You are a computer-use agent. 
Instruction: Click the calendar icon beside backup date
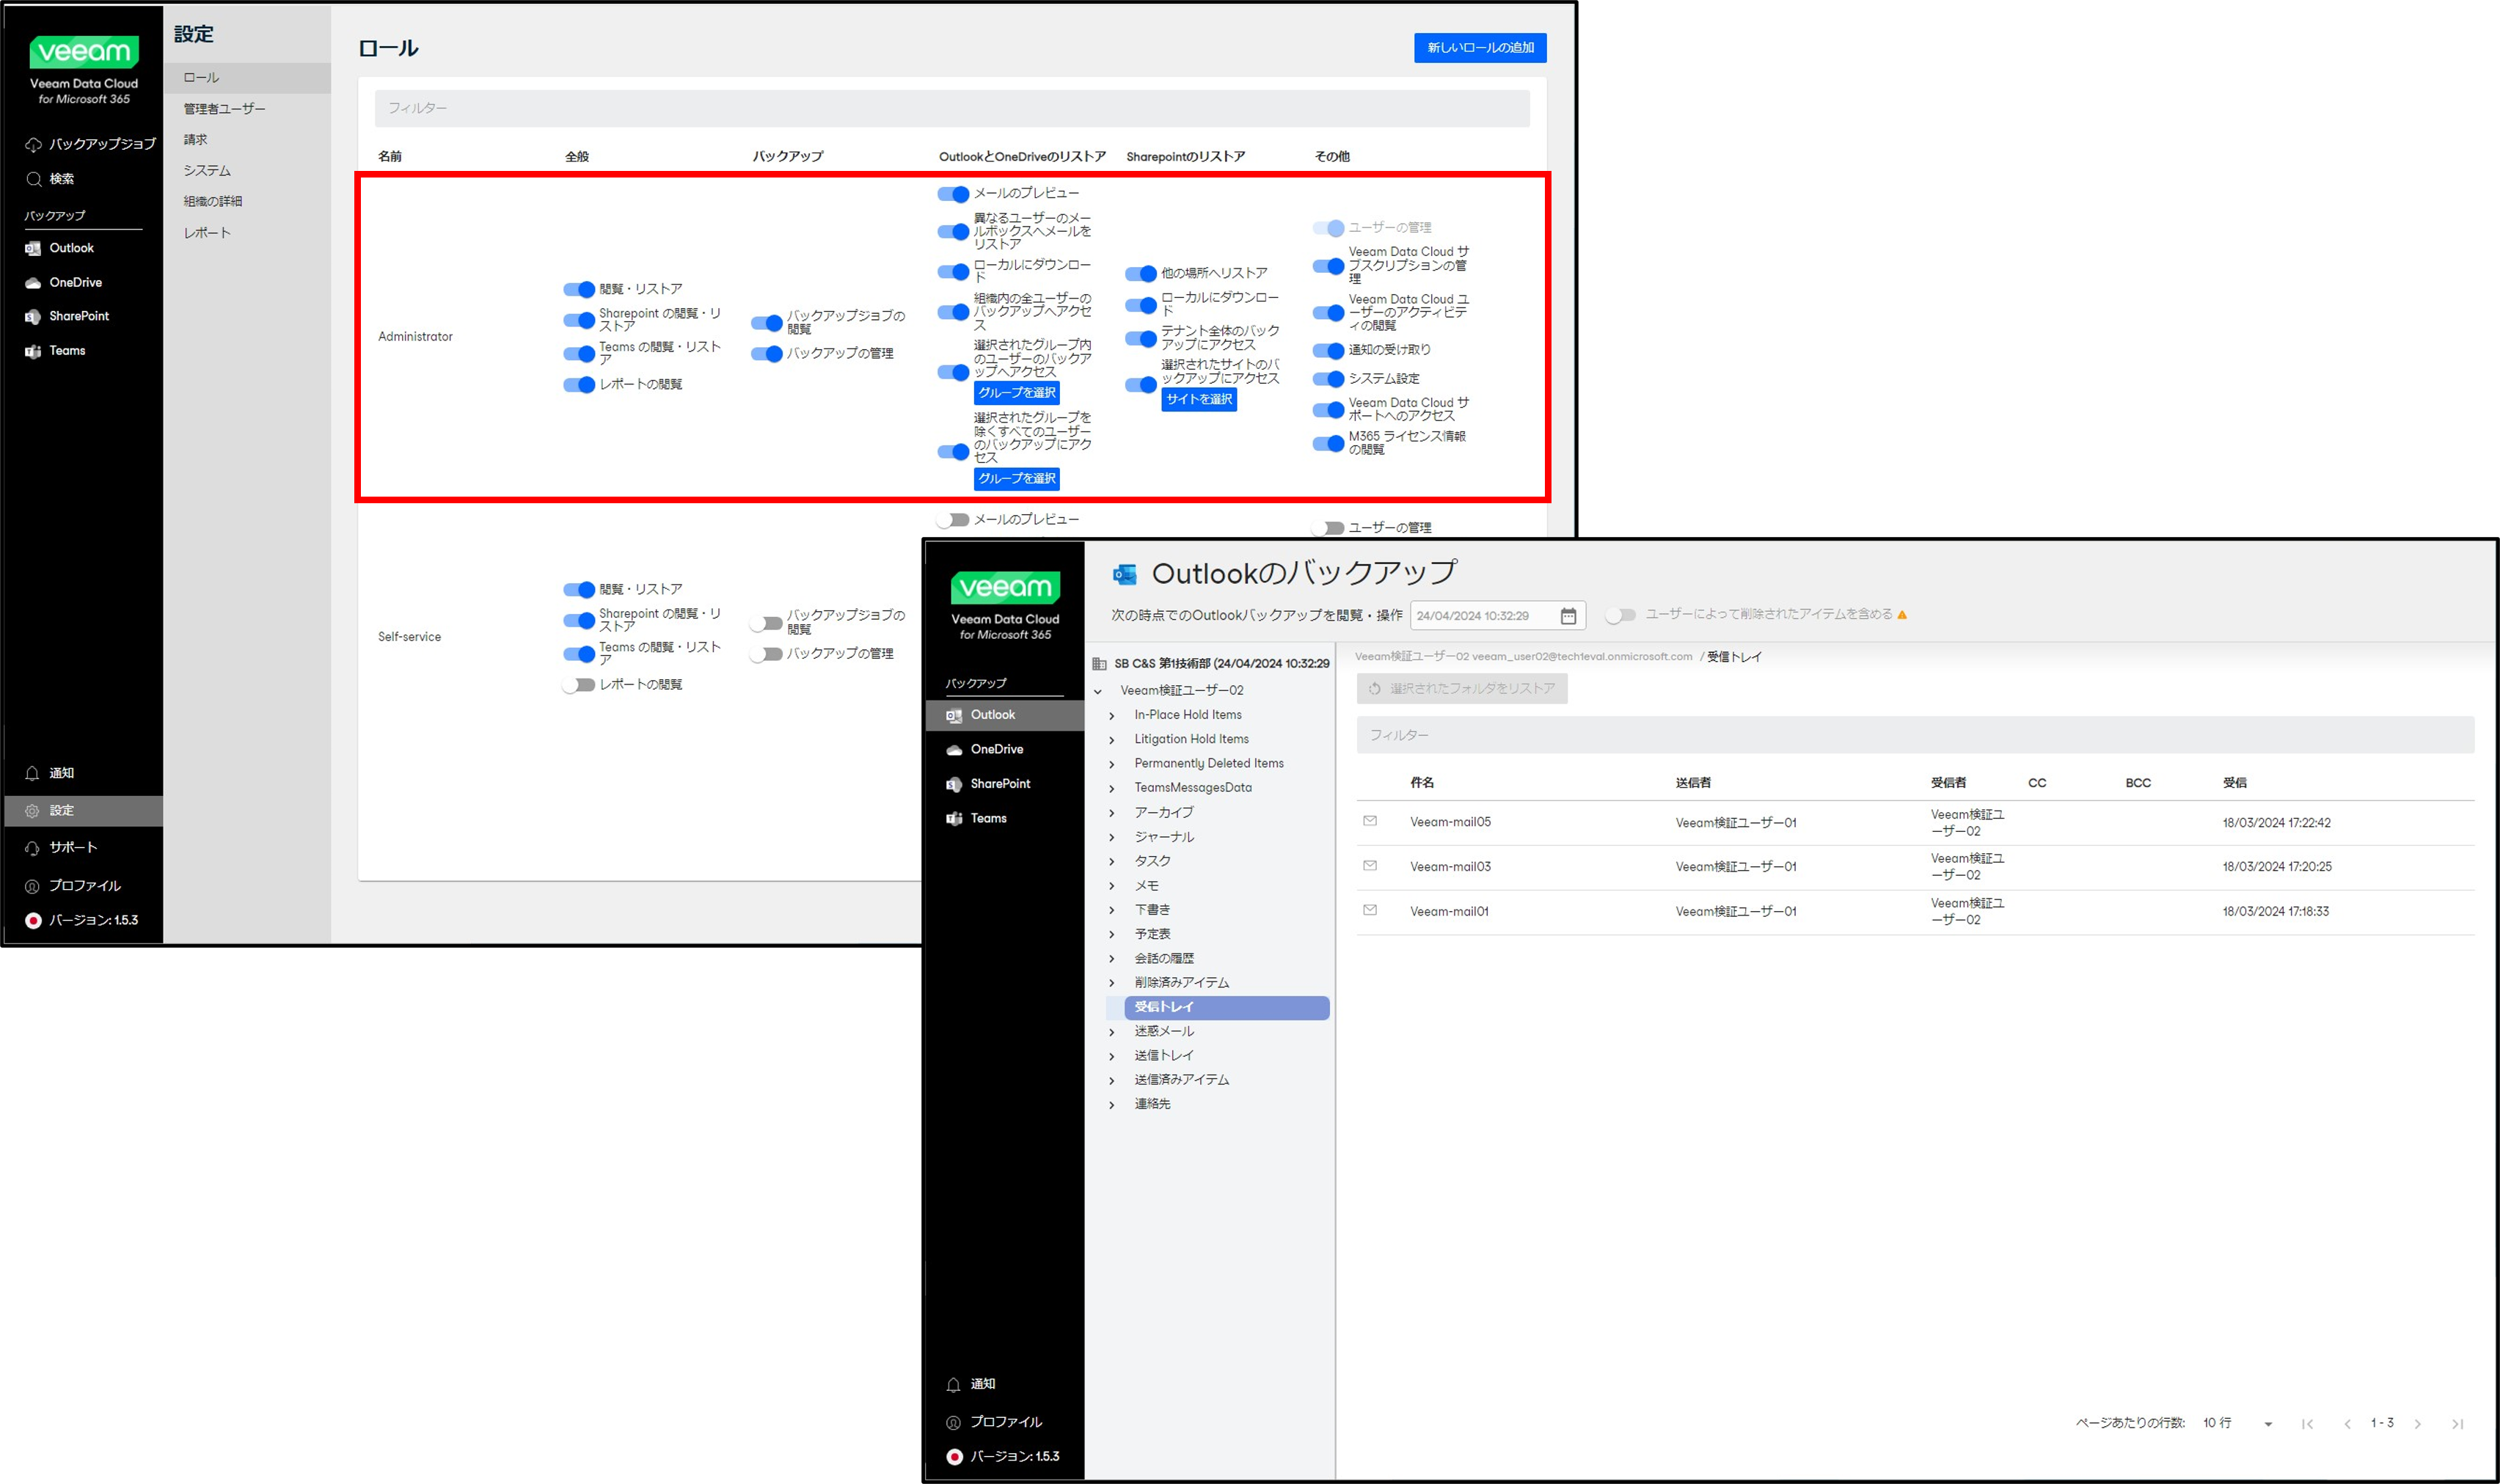[x=1568, y=616]
